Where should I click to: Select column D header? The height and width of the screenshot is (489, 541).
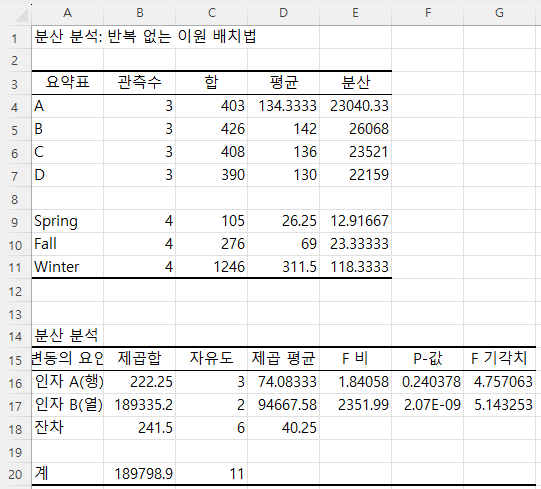click(x=283, y=13)
